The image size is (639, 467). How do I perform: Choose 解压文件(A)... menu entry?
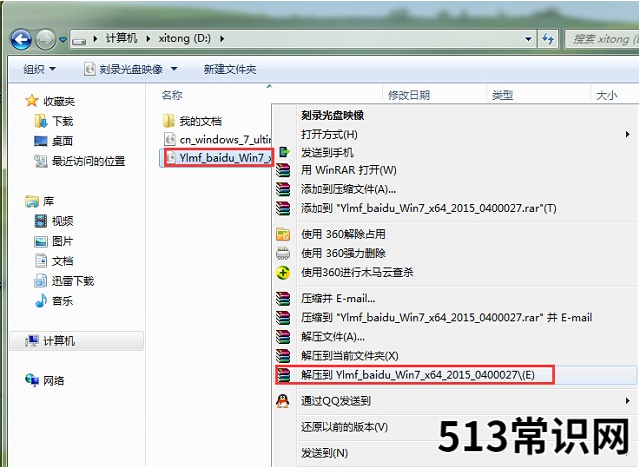(333, 337)
